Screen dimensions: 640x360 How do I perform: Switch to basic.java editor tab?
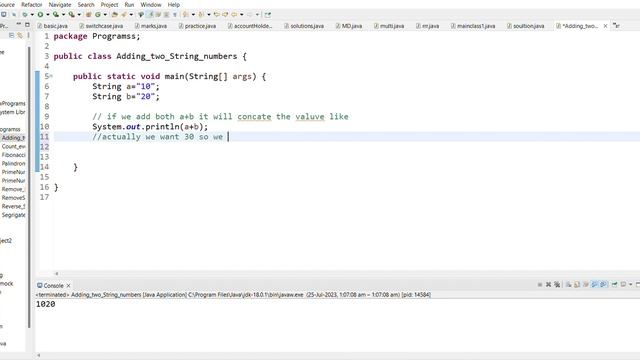53,26
